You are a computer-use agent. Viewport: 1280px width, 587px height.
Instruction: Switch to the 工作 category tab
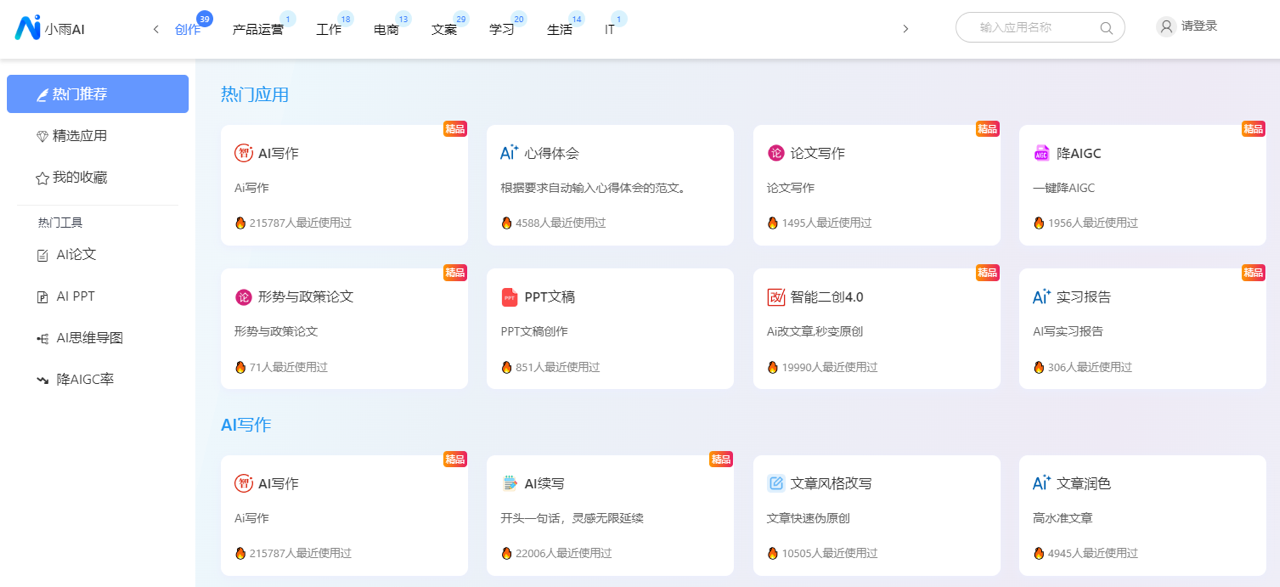(x=329, y=29)
